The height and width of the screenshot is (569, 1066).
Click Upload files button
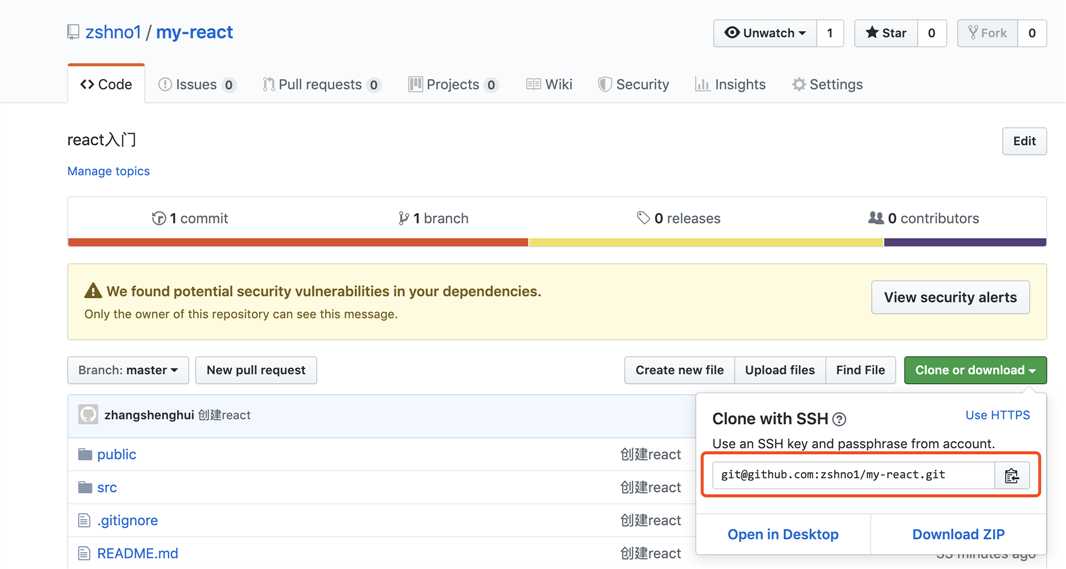(780, 370)
